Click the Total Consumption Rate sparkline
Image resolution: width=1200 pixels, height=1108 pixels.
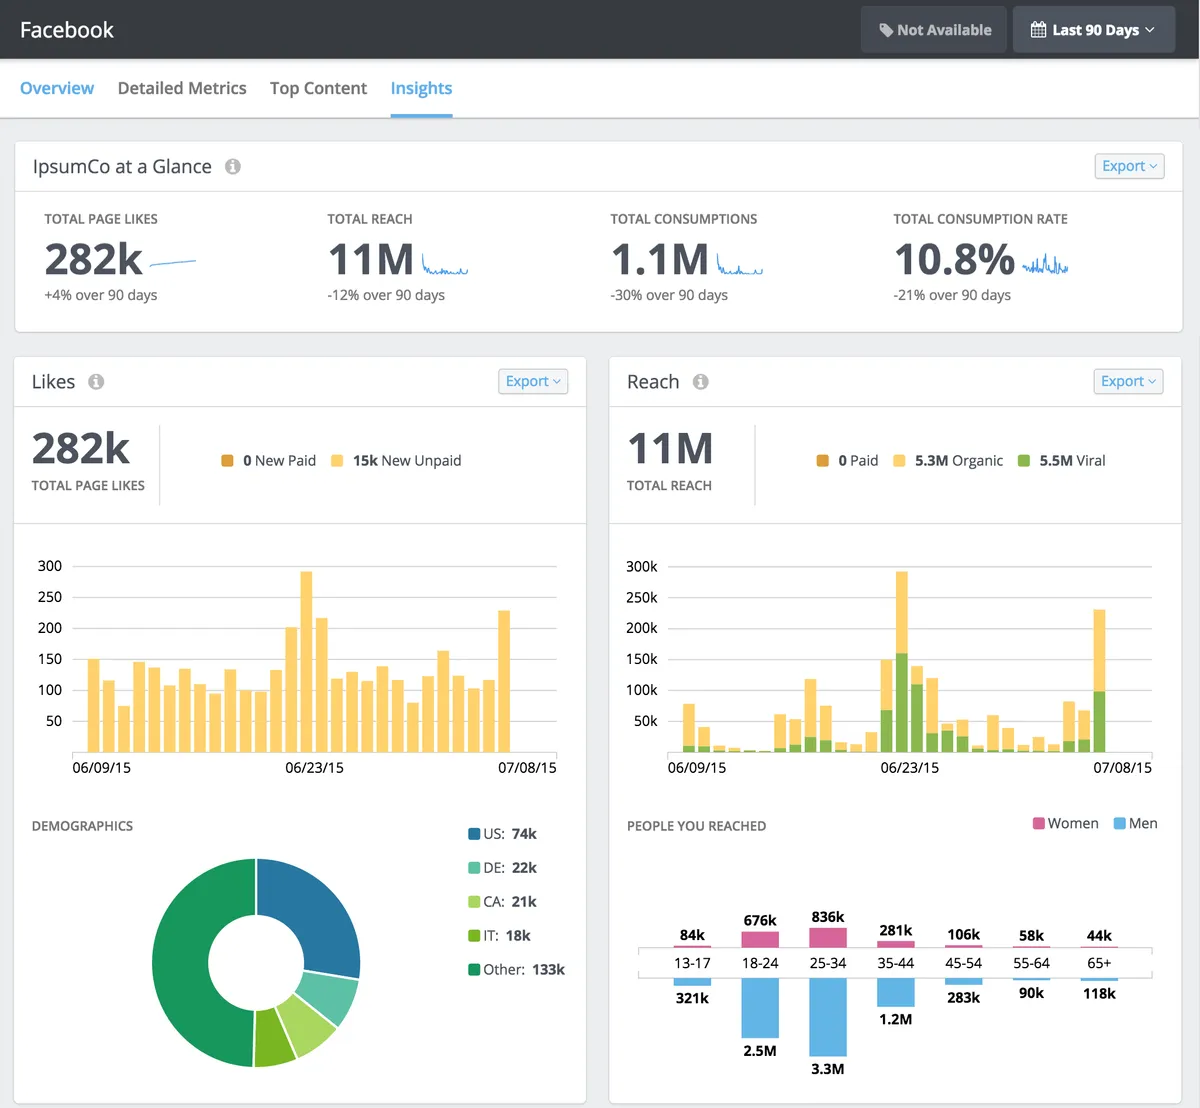pyautogui.click(x=1045, y=265)
